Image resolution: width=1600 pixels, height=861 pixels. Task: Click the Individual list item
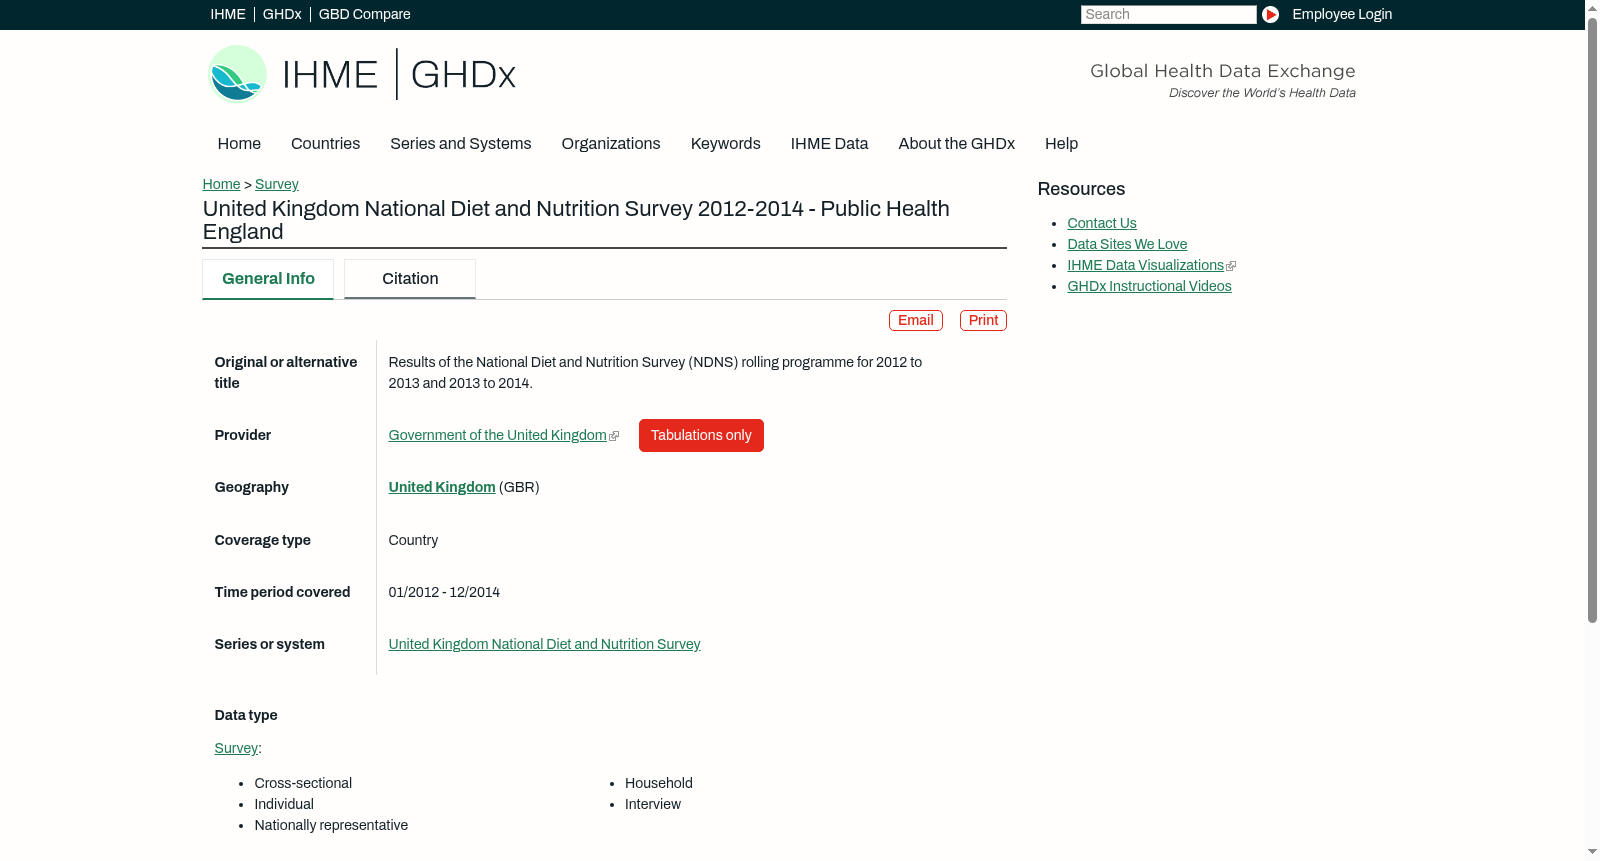[x=284, y=804]
